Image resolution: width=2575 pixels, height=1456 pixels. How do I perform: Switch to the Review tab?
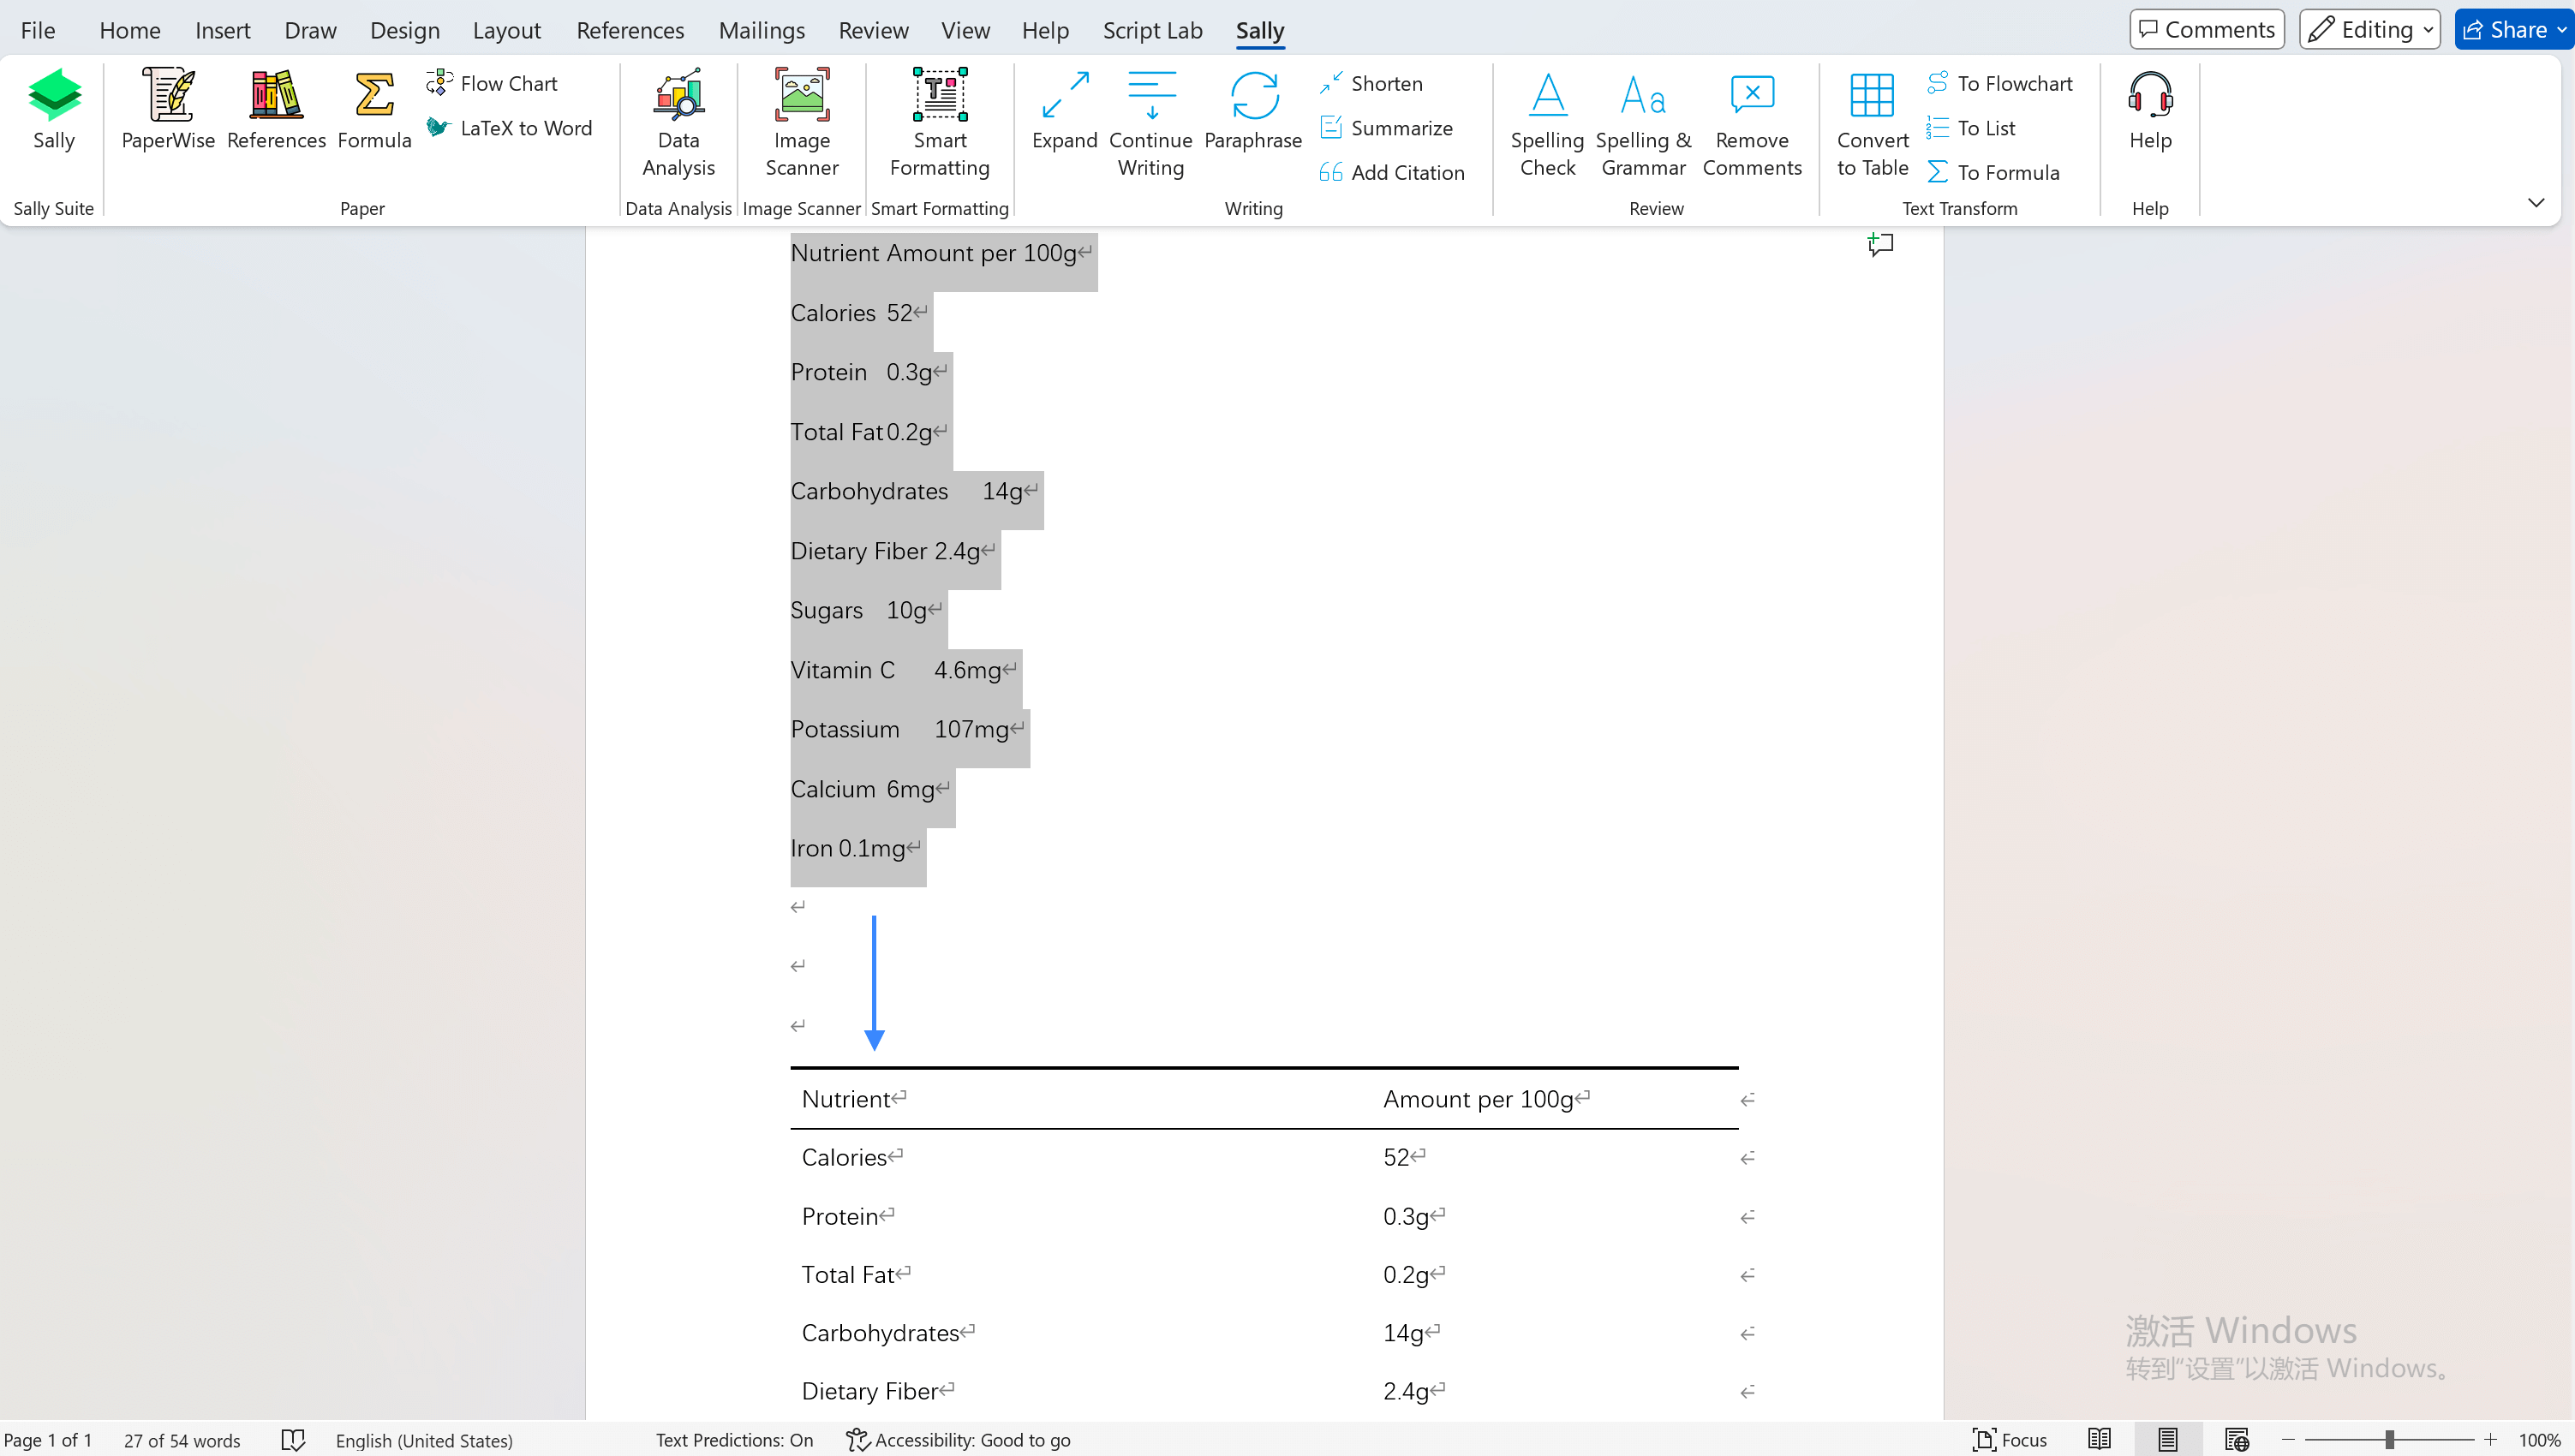[873, 30]
